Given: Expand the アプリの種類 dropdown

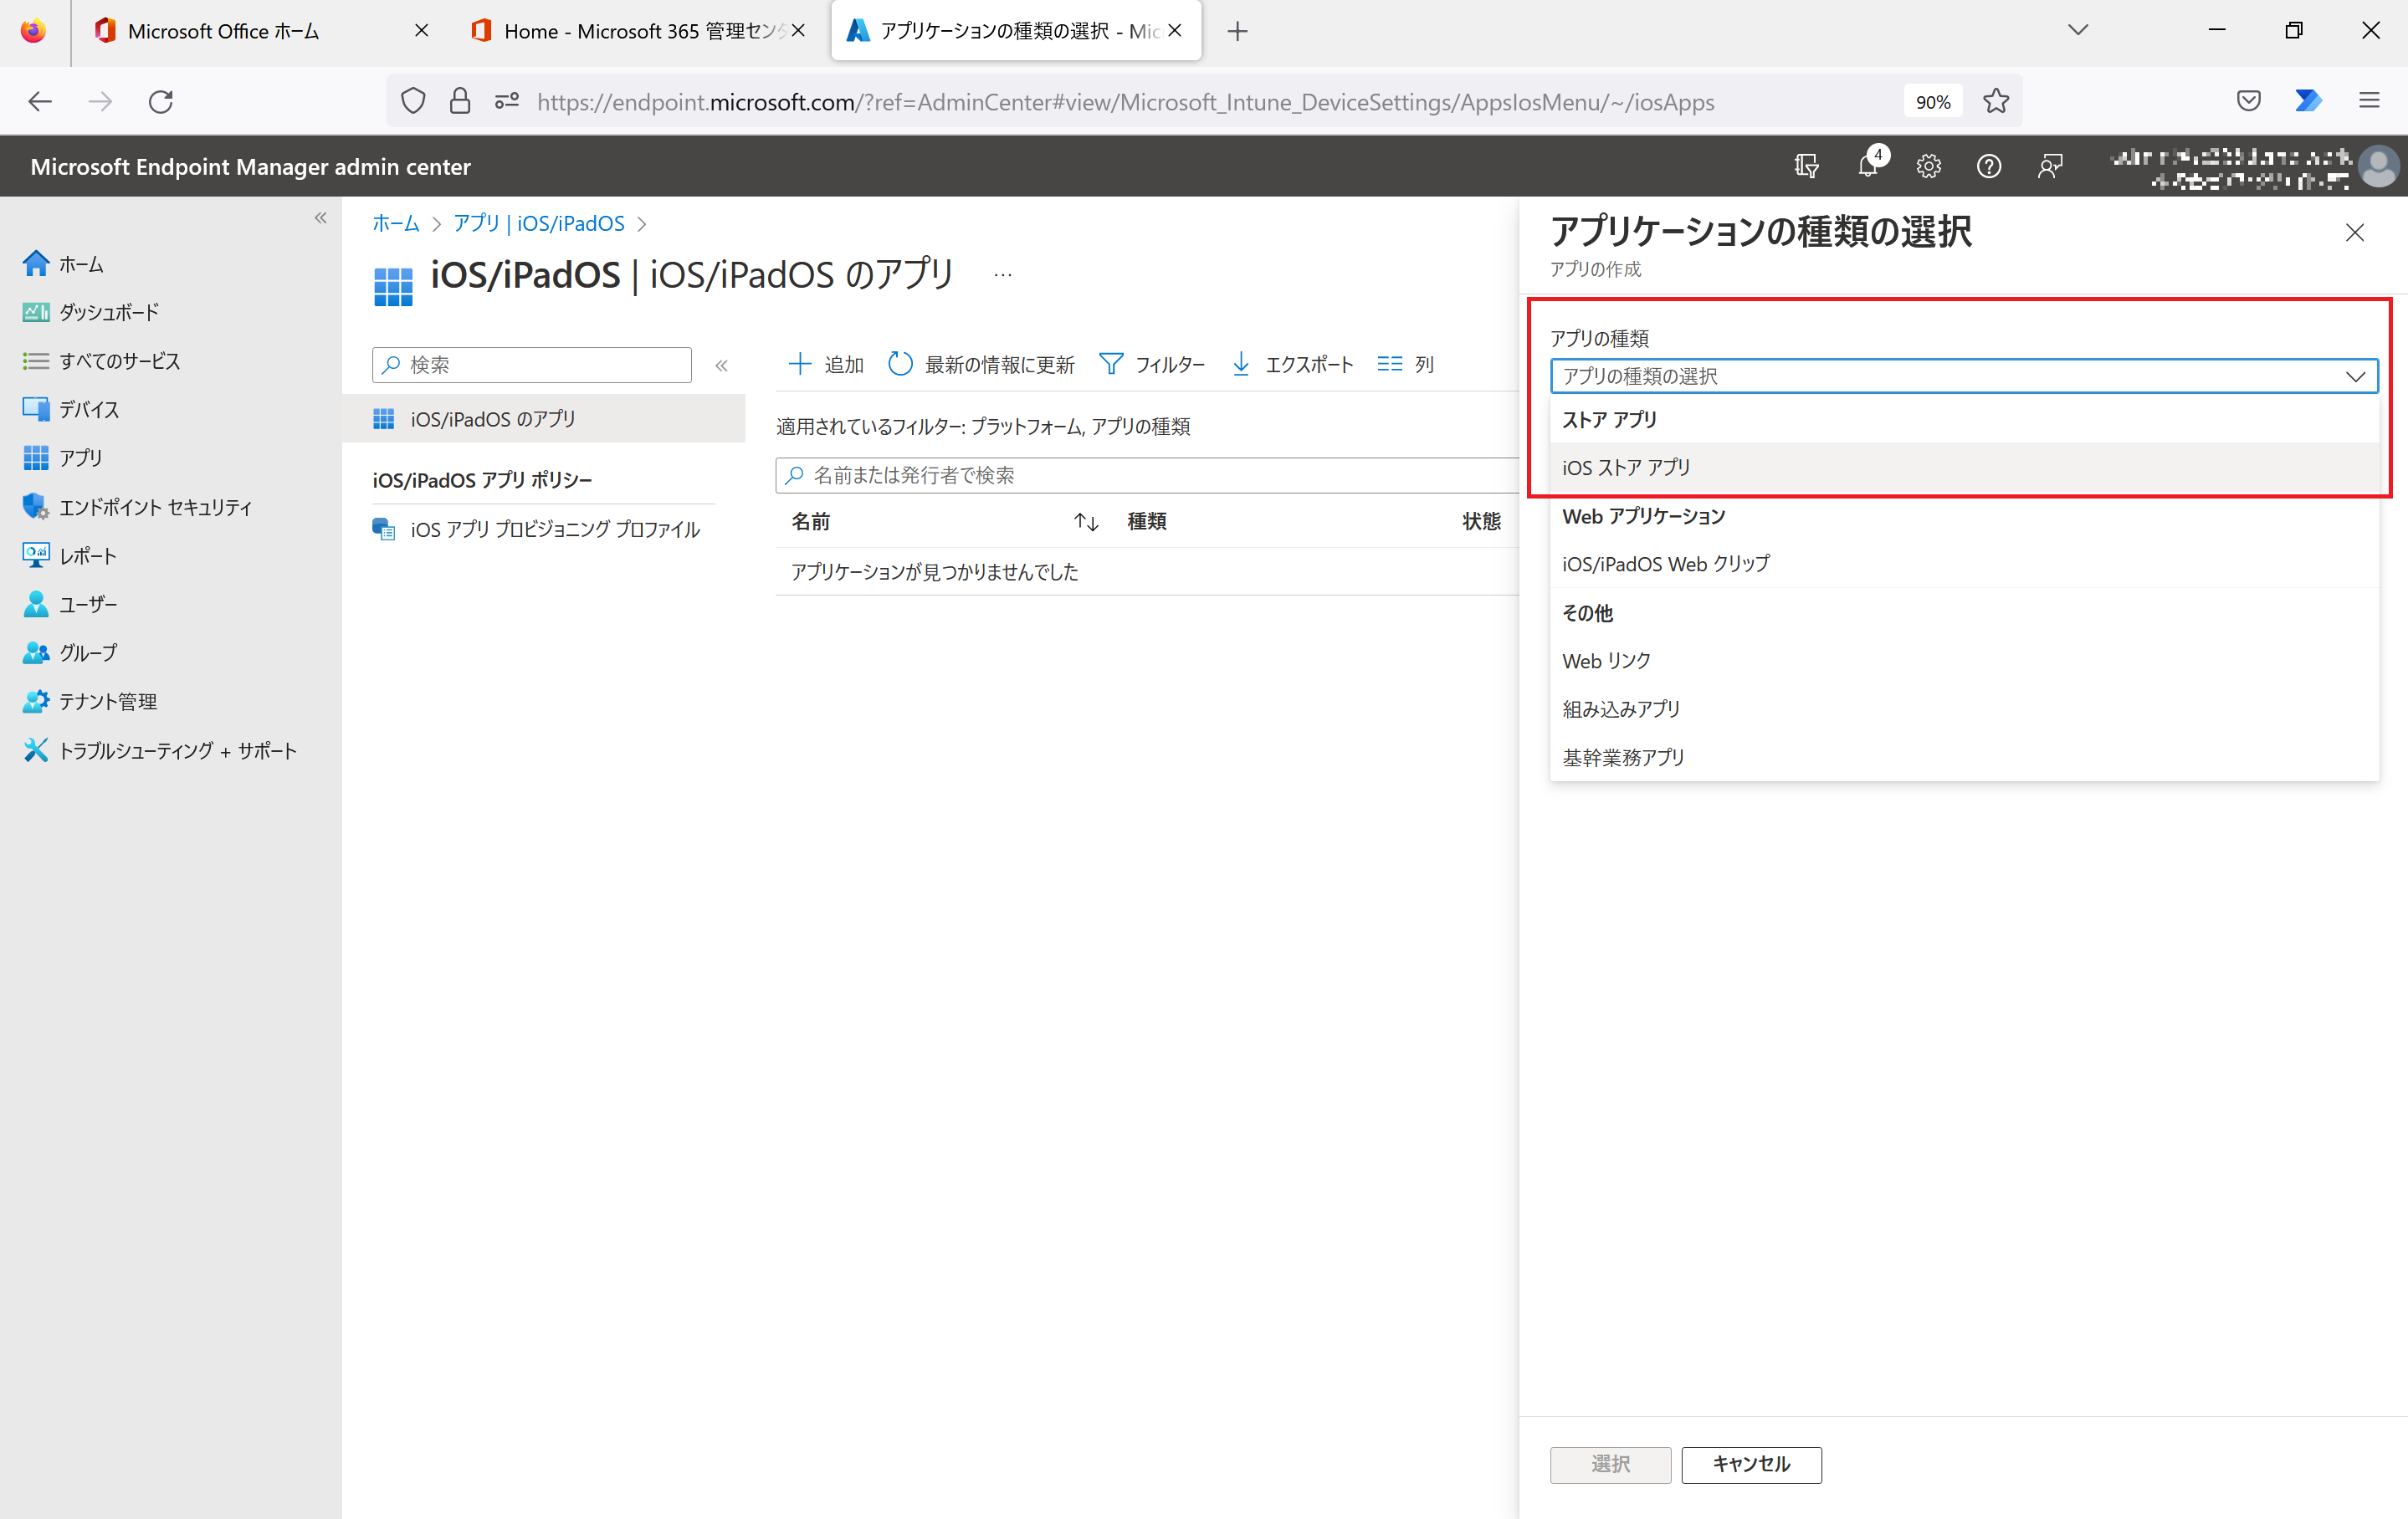Looking at the screenshot, I should tap(1963, 376).
